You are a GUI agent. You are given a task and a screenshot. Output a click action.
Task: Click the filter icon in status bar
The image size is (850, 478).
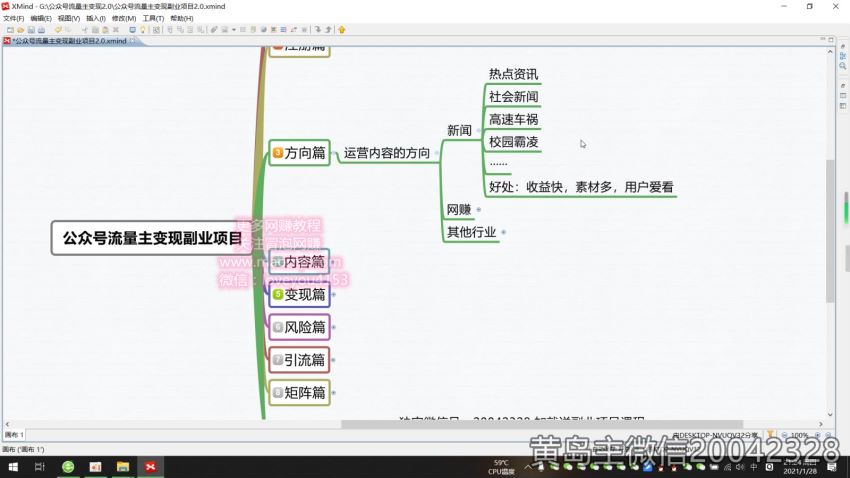771,435
